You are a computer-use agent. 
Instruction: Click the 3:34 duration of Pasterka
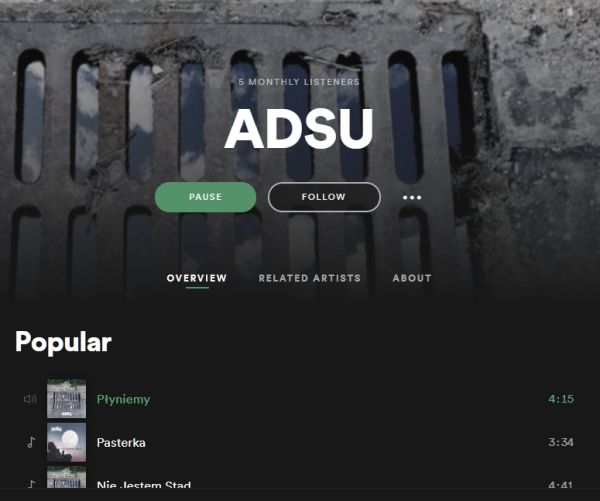pos(561,442)
